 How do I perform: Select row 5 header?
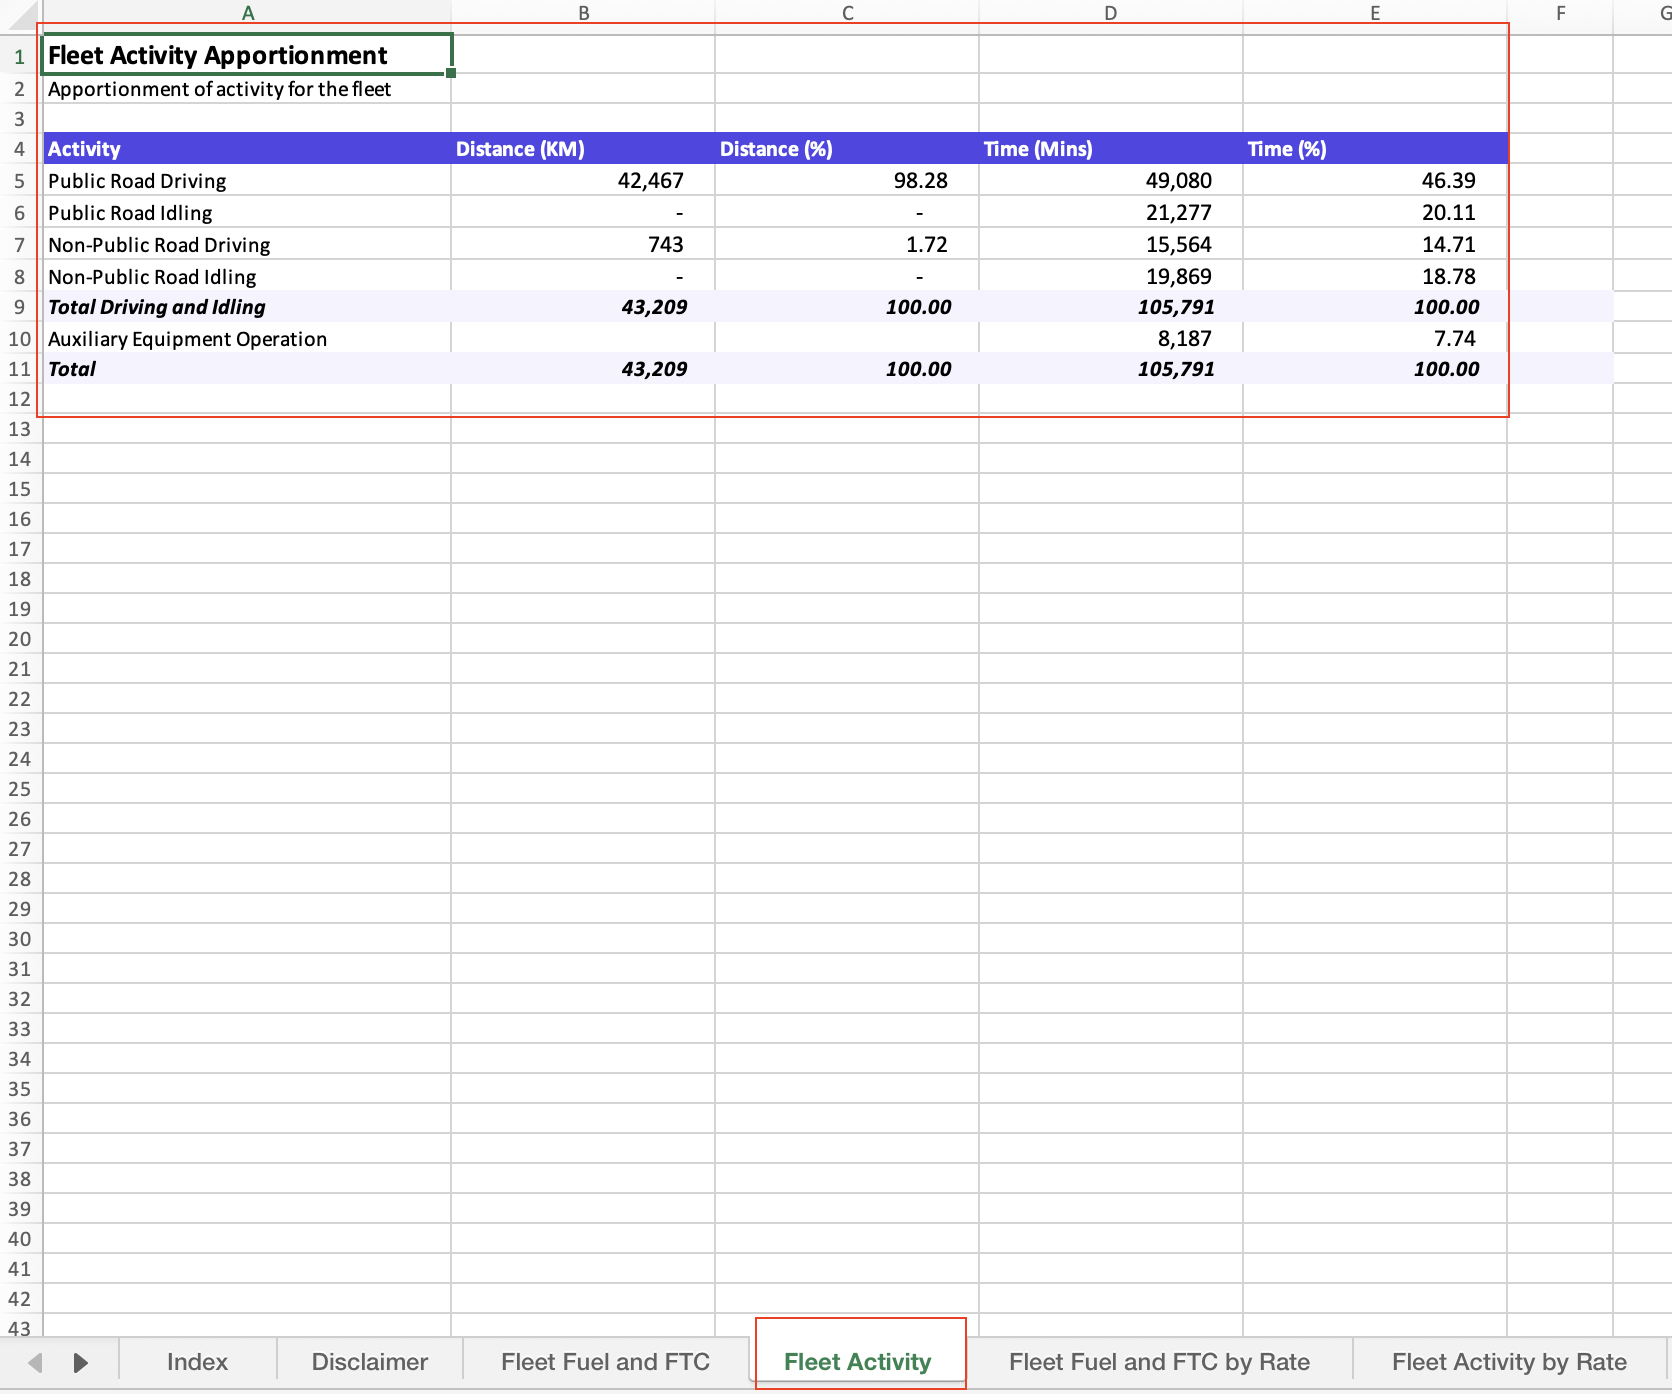19,181
